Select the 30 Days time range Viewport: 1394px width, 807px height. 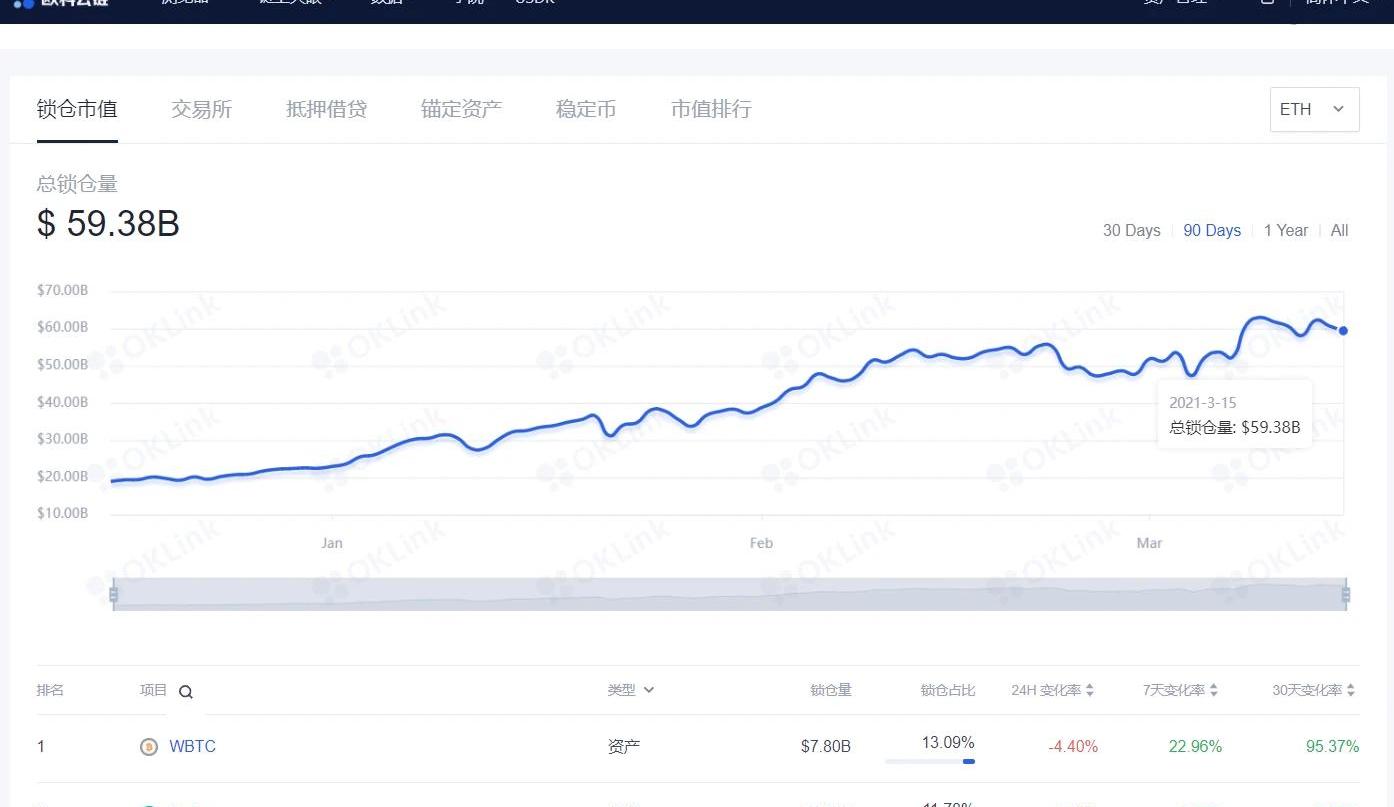pyautogui.click(x=1131, y=231)
